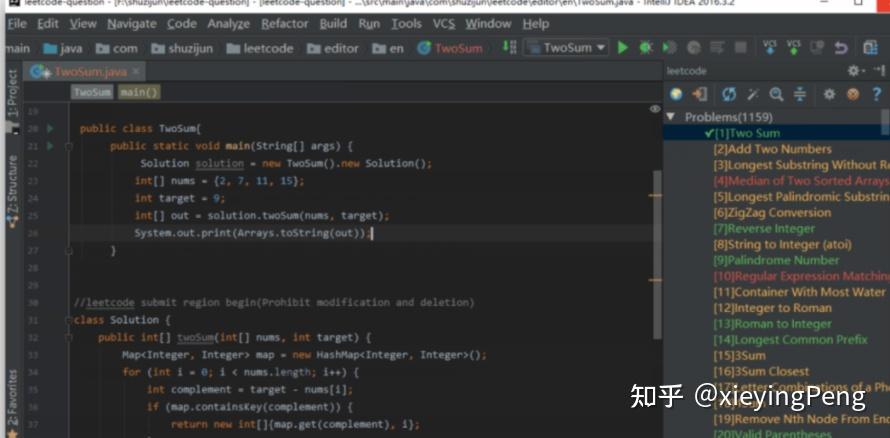Screen dimensions: 890x438
Task: Open leetcode help question mark icon
Action: coord(877,94)
